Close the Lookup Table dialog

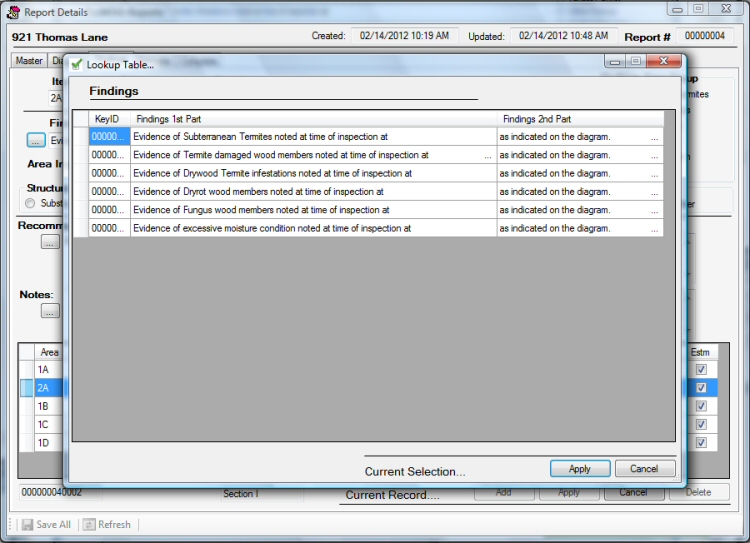click(663, 61)
